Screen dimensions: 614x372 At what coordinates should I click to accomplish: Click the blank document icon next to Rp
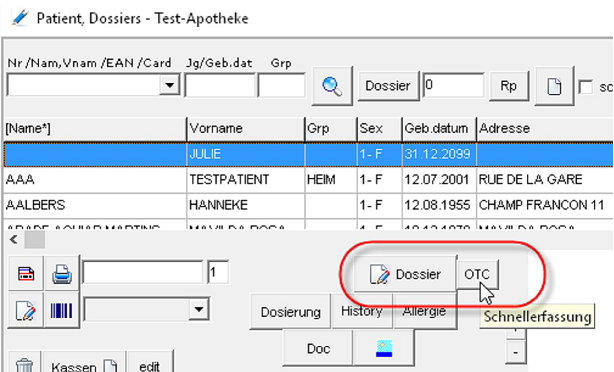click(554, 86)
